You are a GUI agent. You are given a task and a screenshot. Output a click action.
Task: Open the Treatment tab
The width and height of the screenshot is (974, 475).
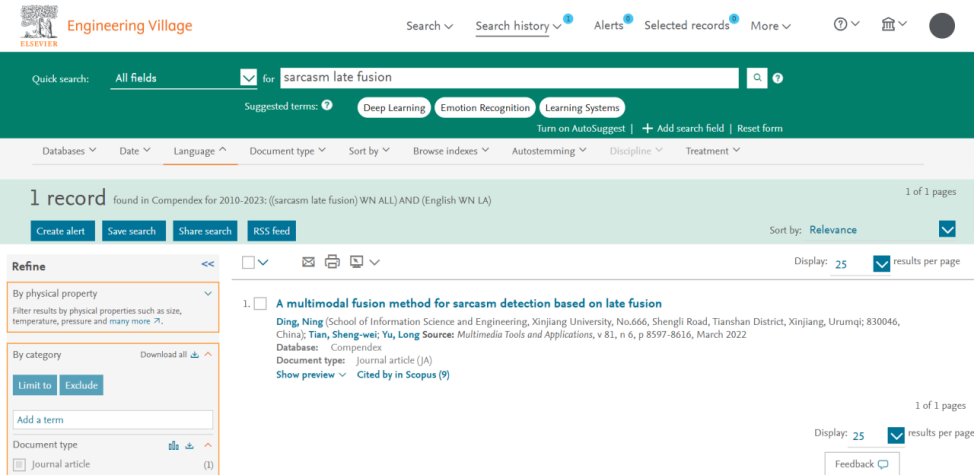click(712, 151)
